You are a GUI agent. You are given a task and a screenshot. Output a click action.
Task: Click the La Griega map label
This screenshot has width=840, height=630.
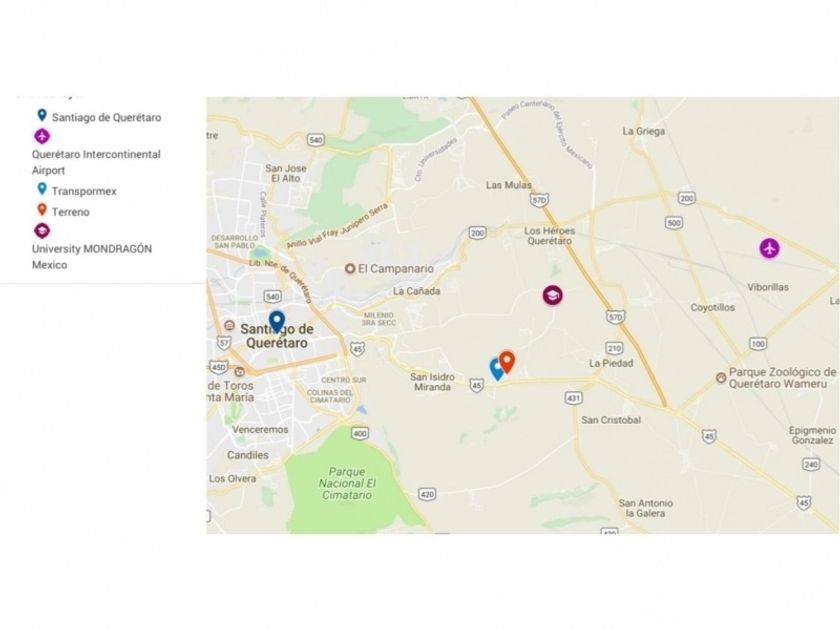(643, 131)
